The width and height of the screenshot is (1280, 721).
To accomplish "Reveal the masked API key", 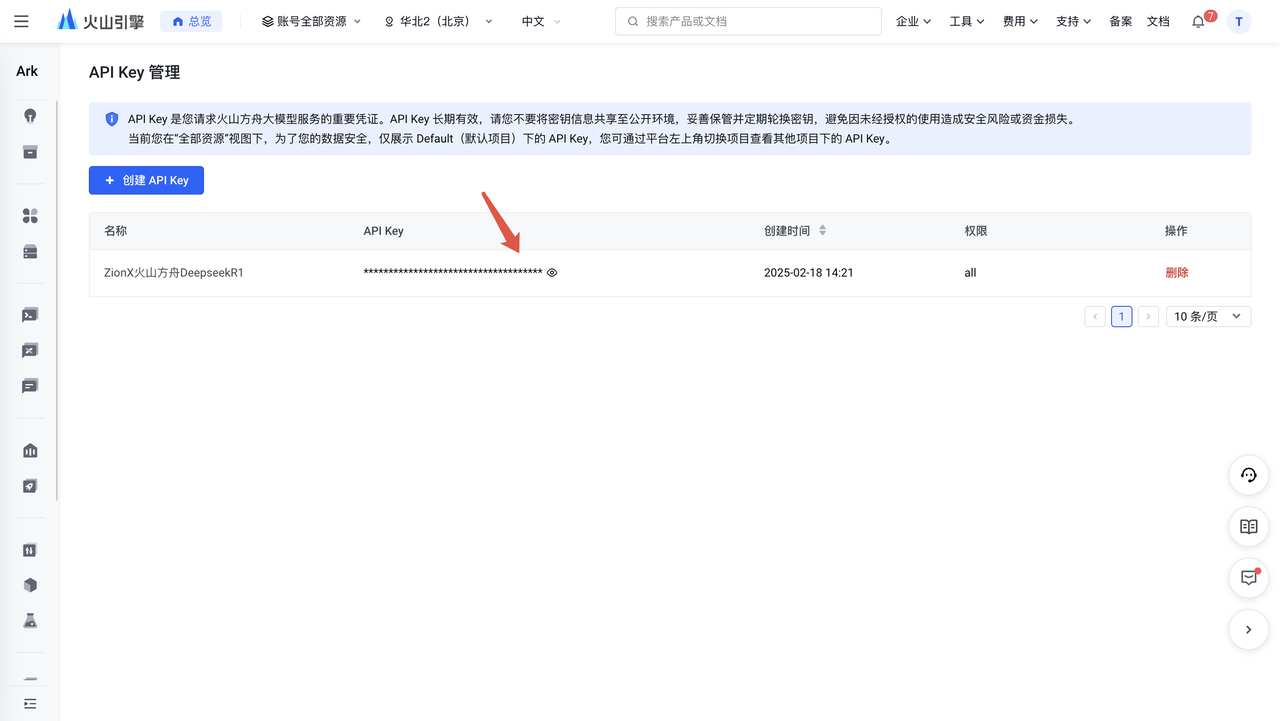I will pos(552,272).
